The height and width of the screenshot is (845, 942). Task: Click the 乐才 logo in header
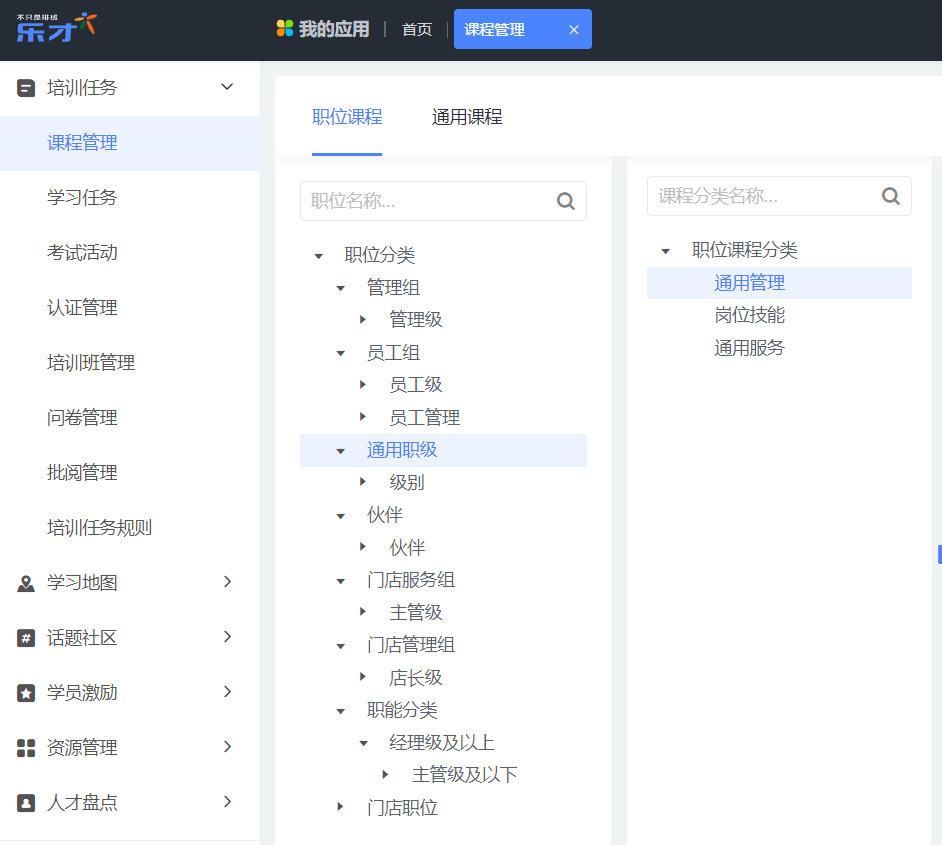click(x=56, y=27)
